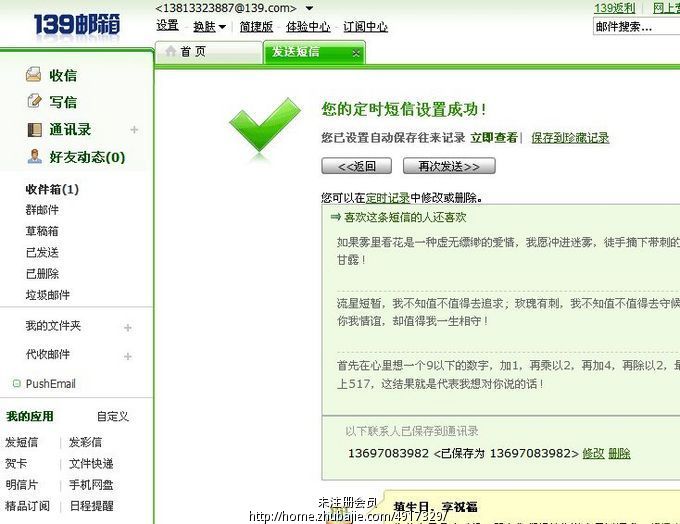Close the 发送短信 tab
This screenshot has height=524, width=680.
pos(356,53)
